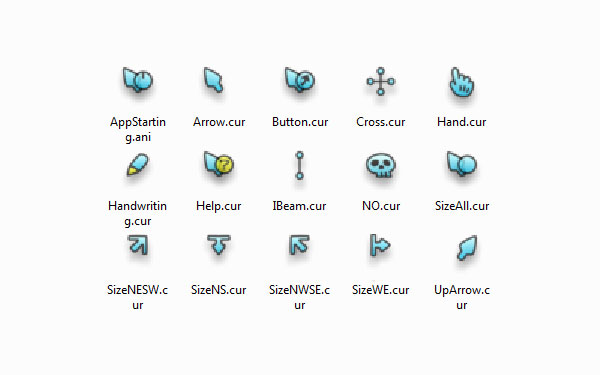
Task: Click the SizeNS.cur vertical resize icon
Action: (218, 245)
